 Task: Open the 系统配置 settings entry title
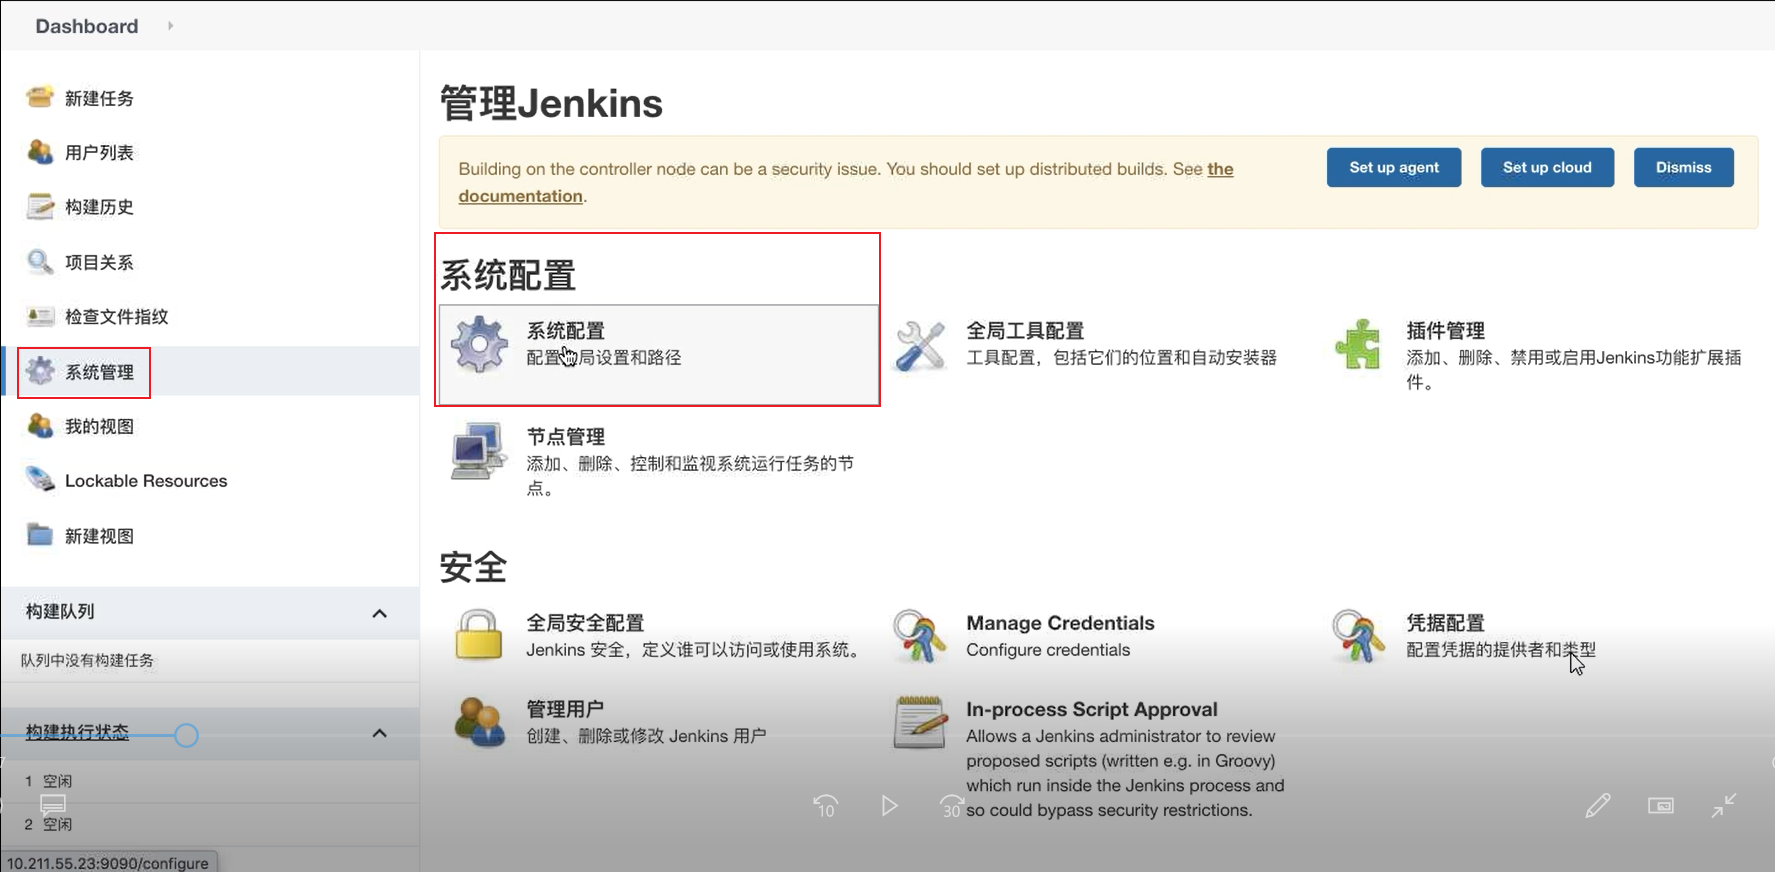point(566,330)
